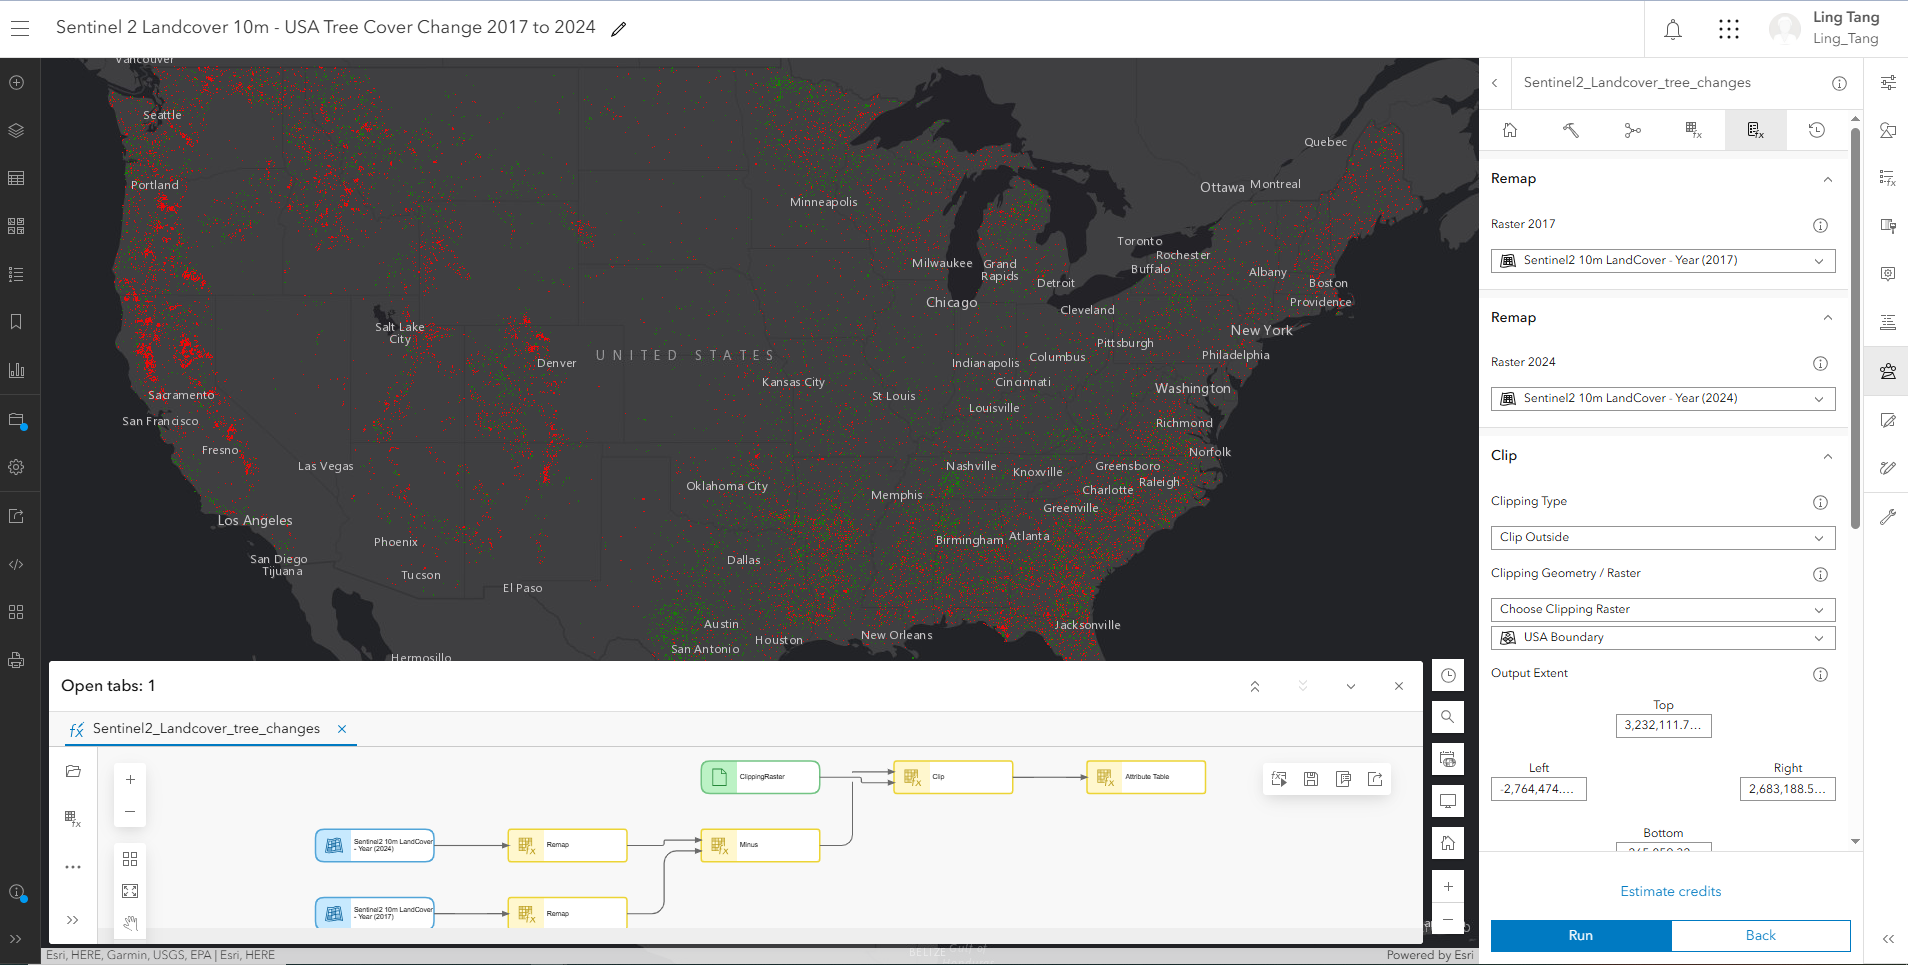This screenshot has width=1908, height=965.
Task: Collapse the right toolbar with double chevron
Action: 1888,939
